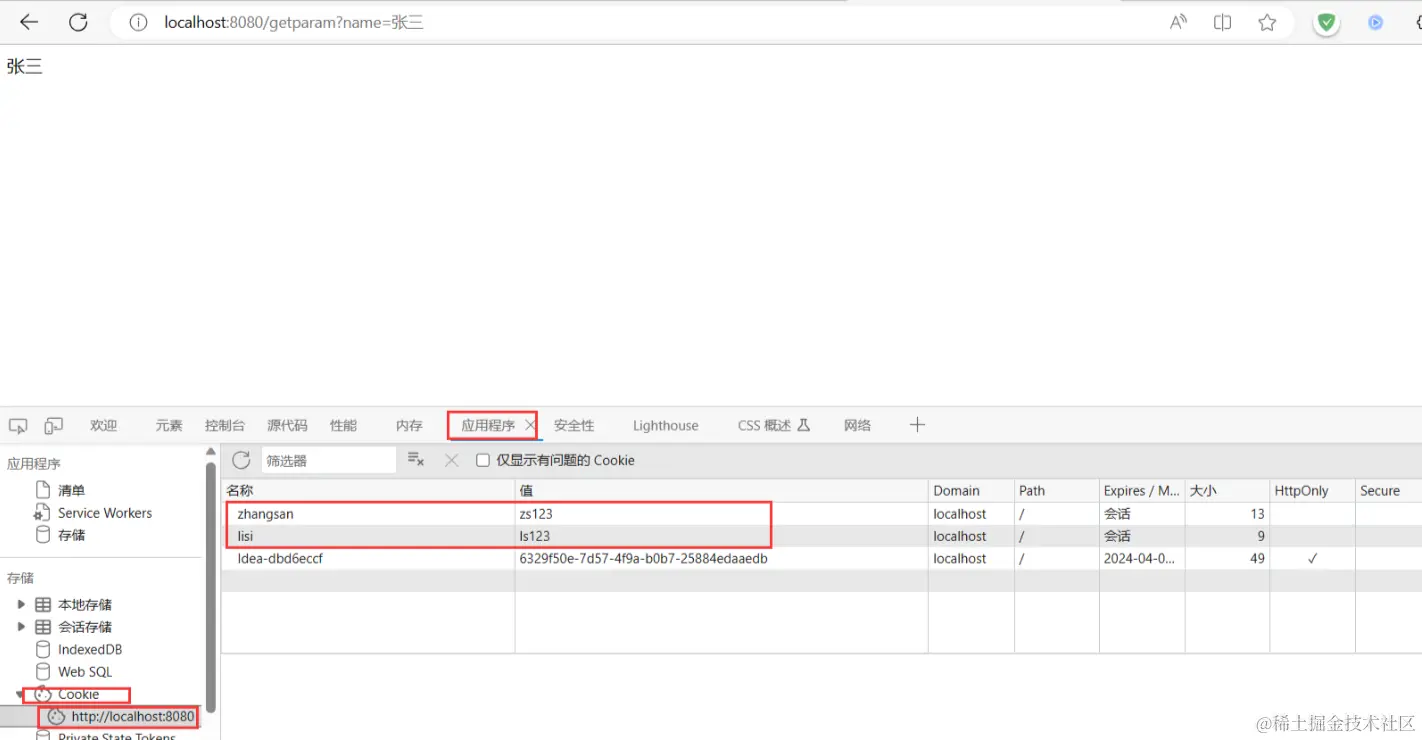
Task: Open the CSS 概述 tab
Action: [x=773, y=425]
